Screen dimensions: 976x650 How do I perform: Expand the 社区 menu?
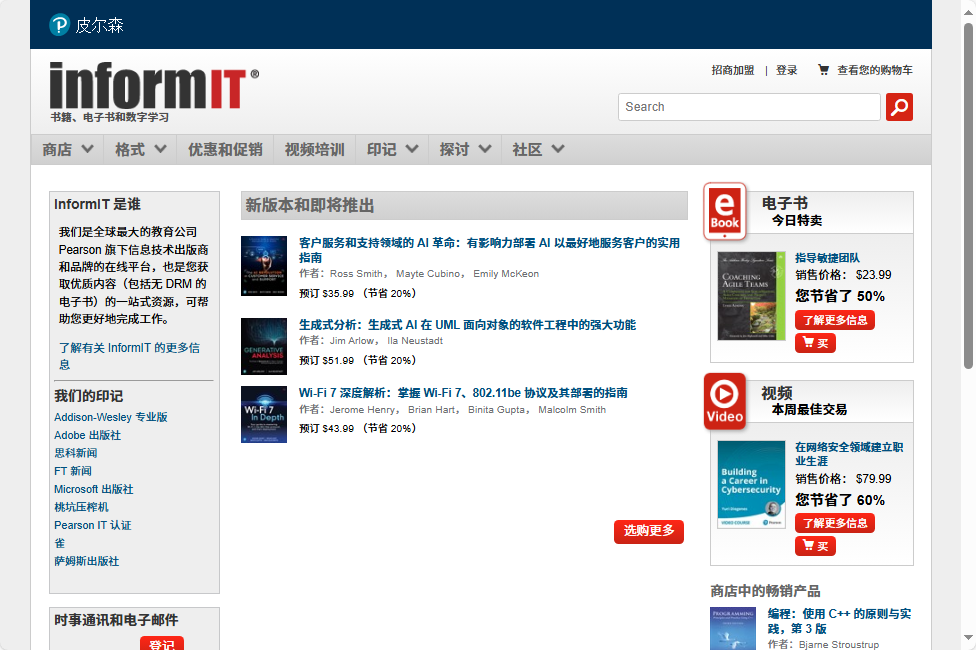pos(538,149)
